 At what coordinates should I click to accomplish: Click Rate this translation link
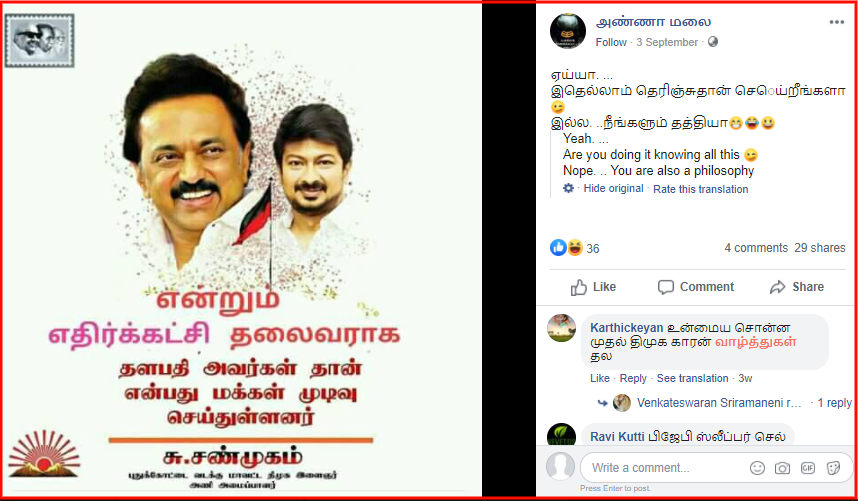tap(700, 189)
